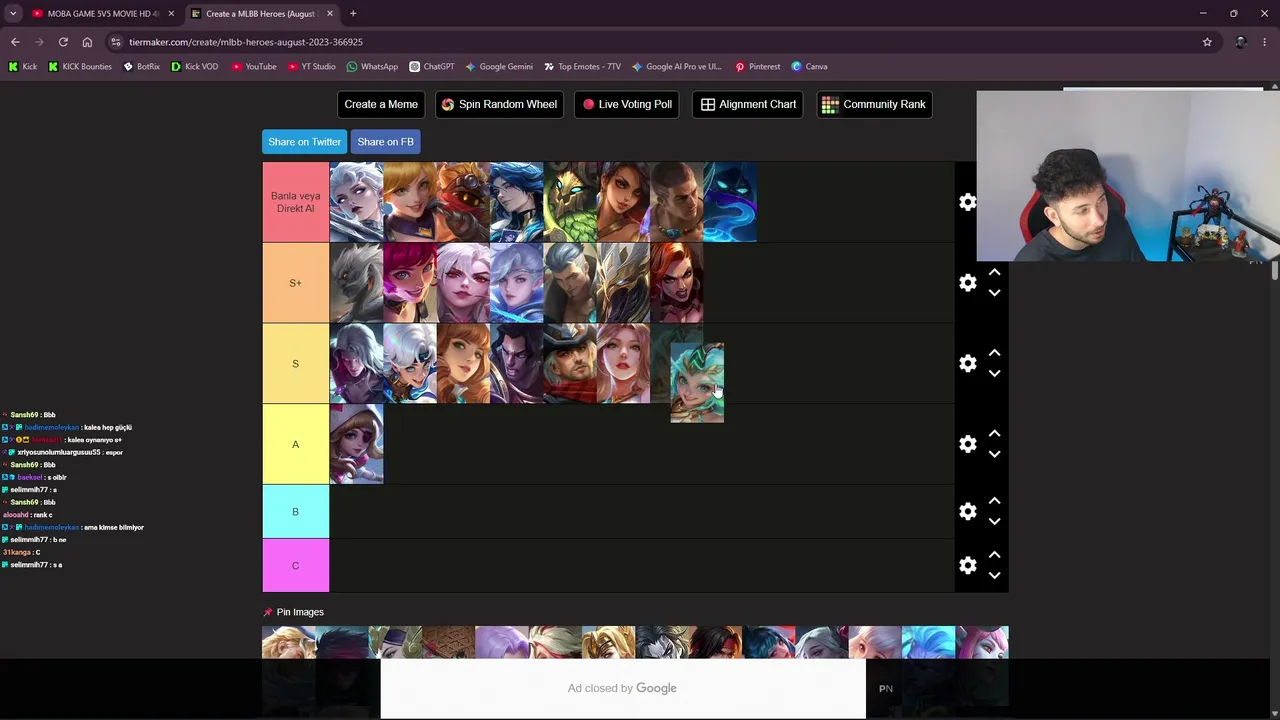Click the Banla veya Direkt Al tier label
The width and height of the screenshot is (1280, 720).
click(295, 202)
